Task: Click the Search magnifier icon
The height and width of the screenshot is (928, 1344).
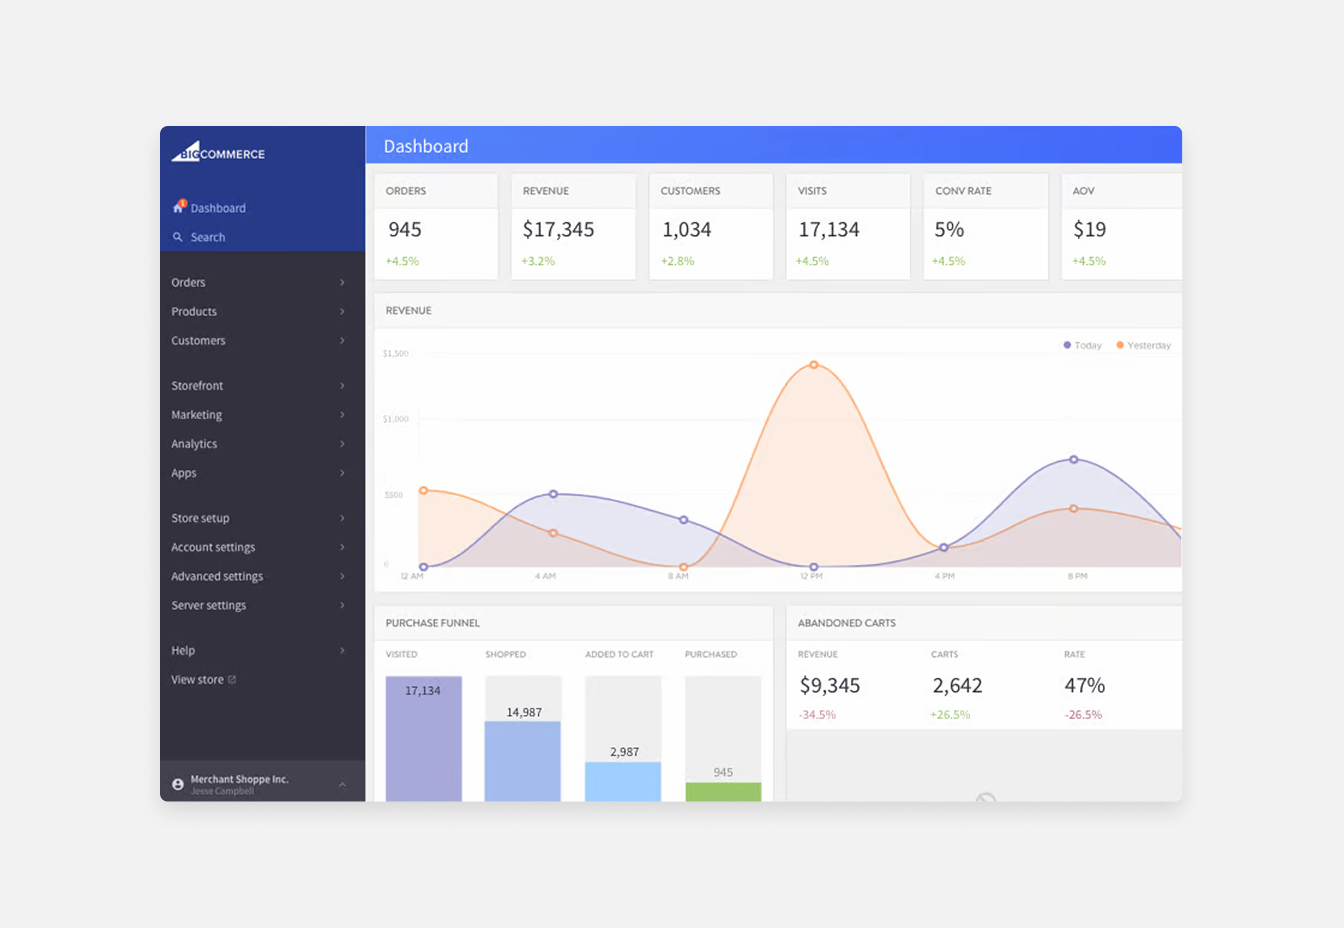Action: pyautogui.click(x=178, y=237)
